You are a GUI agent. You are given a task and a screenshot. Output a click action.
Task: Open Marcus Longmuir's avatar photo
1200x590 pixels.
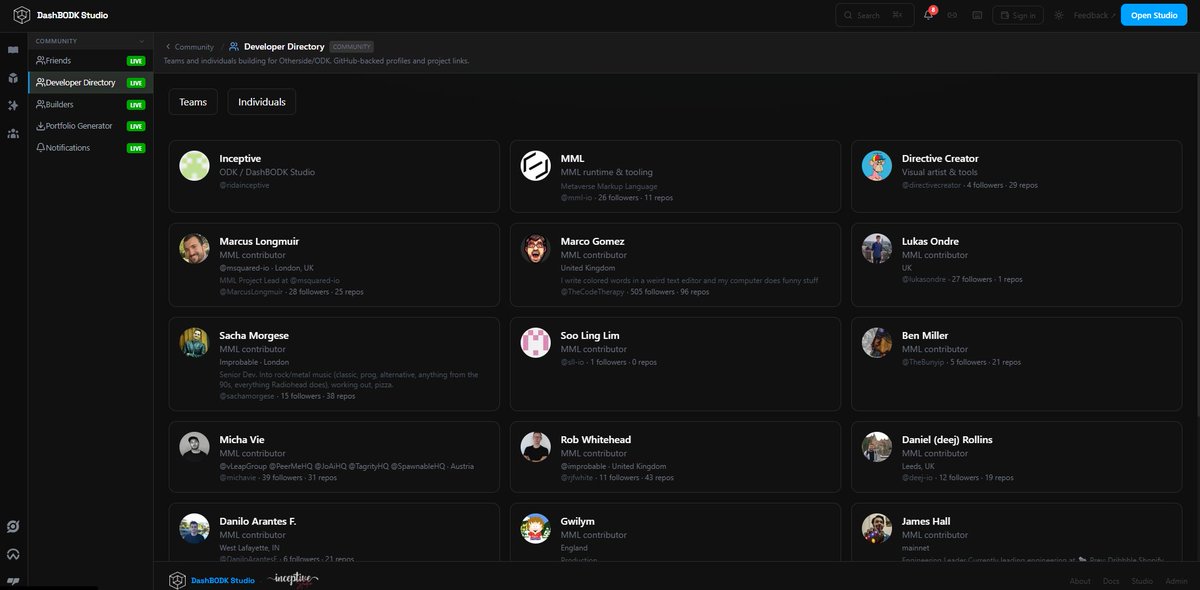click(x=194, y=248)
